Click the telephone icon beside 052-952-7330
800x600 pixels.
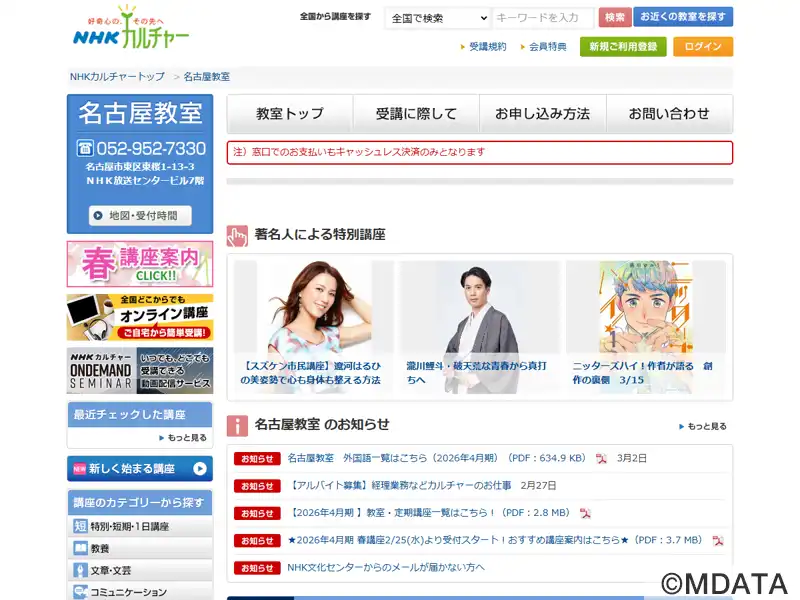[x=85, y=148]
